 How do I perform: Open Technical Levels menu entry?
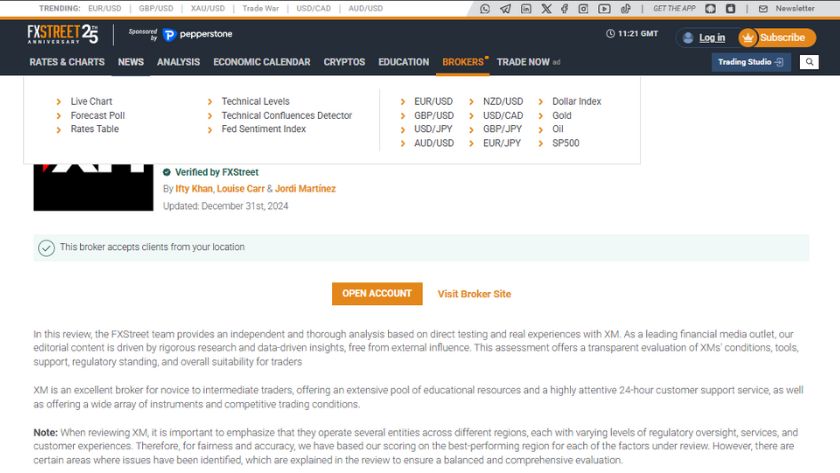point(256,101)
